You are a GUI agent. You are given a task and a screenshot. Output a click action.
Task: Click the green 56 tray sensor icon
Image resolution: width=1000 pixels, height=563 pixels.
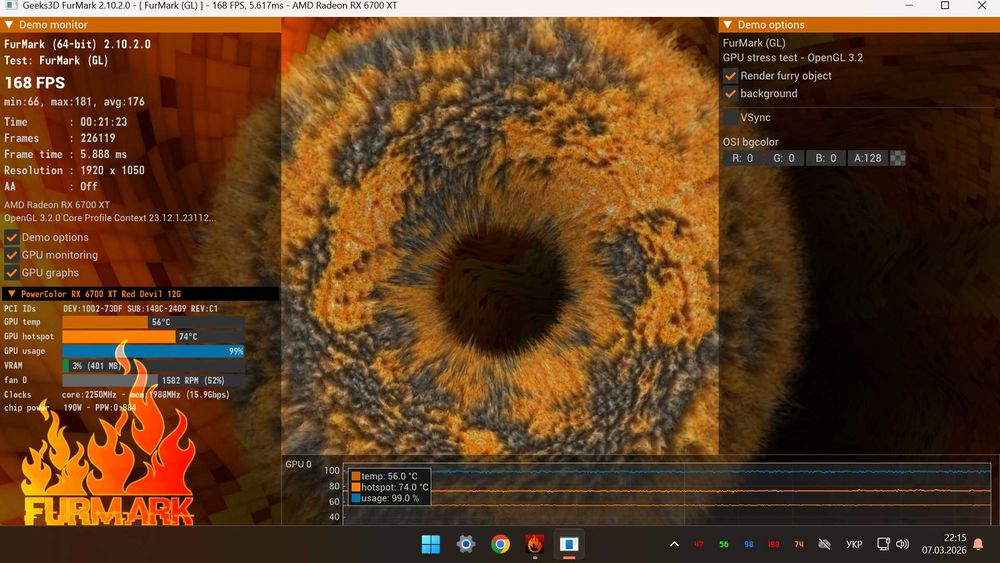(x=724, y=545)
